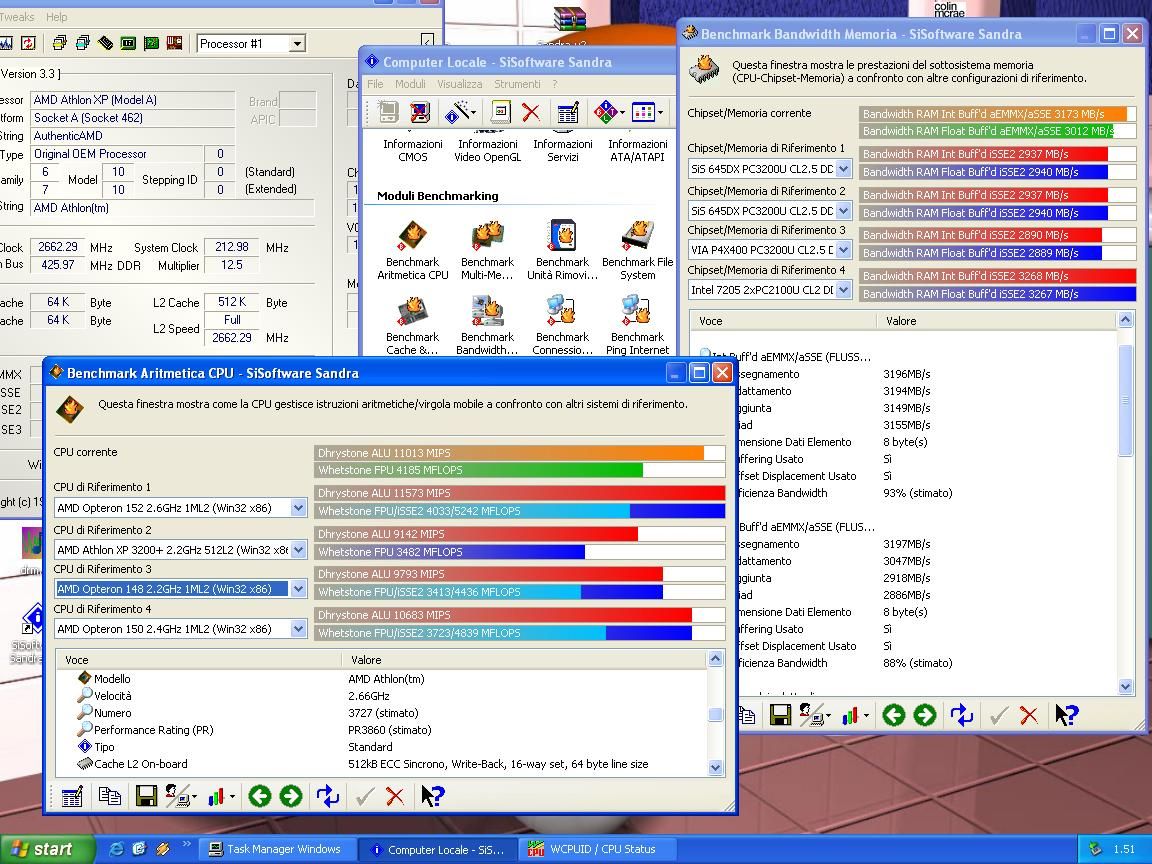Open Informazioni Video OpenGL module
This screenshot has height=864, width=1152.
point(487,150)
